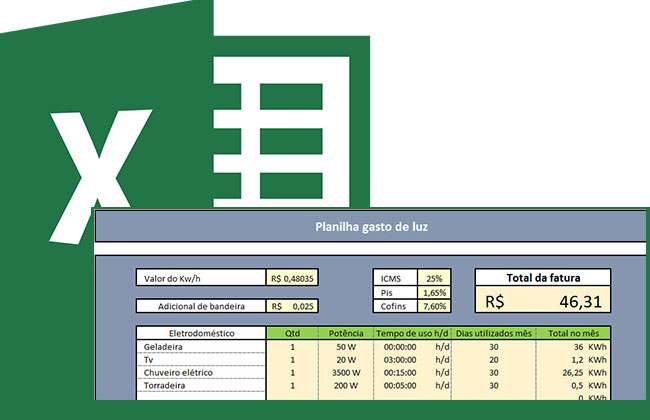Screen dimensions: 650x420
Task: Click the Torradeira row name
Action: point(165,385)
